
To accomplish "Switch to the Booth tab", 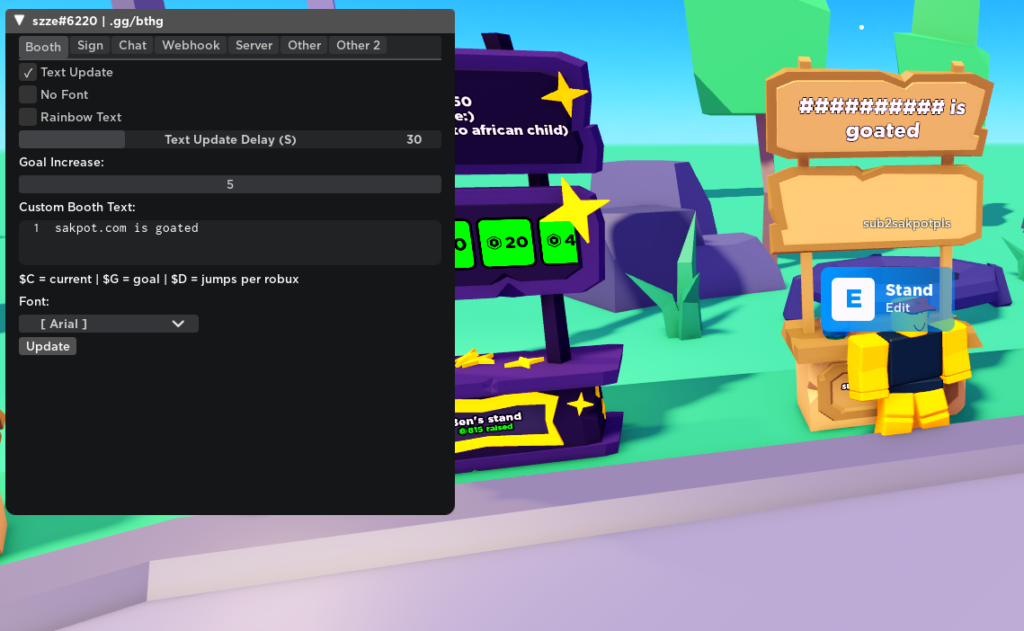I will [43, 46].
